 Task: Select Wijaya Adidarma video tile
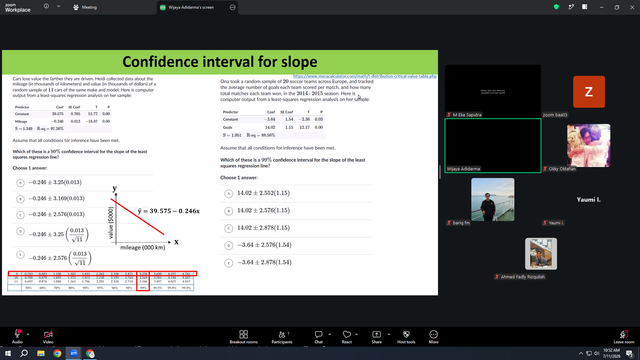(493, 145)
